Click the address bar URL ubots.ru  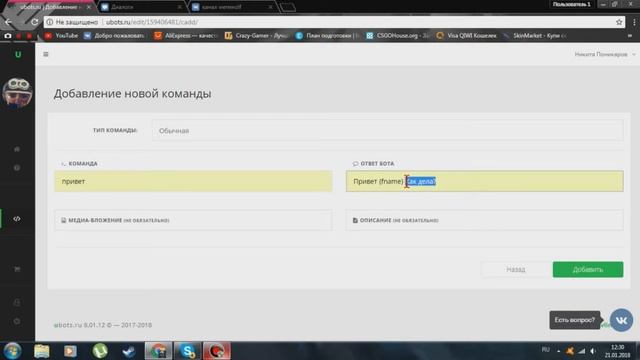coord(152,22)
